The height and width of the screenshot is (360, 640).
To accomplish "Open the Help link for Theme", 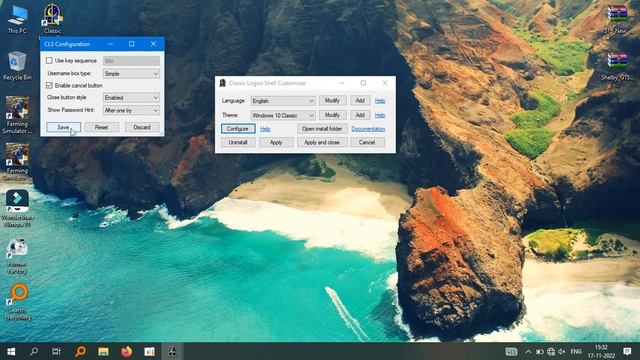I will [x=380, y=116].
